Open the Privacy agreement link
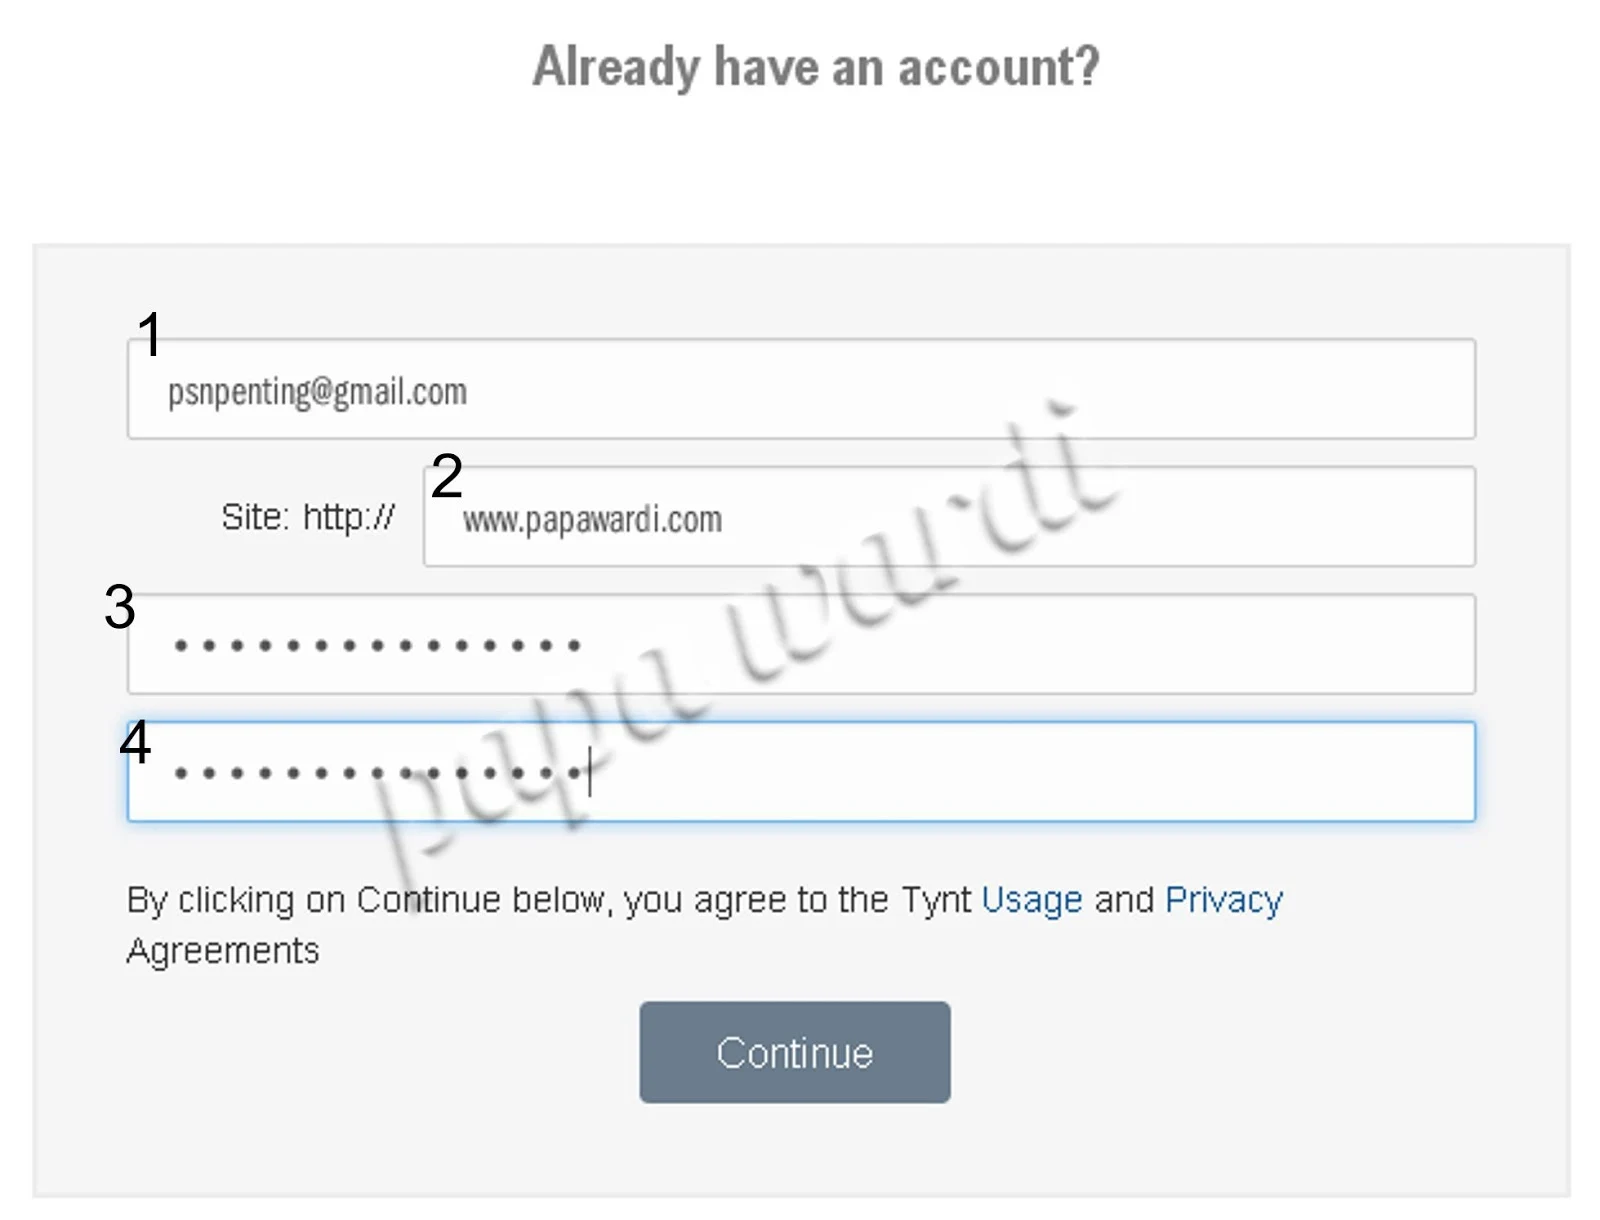Image resolution: width=1600 pixels, height=1220 pixels. [1223, 900]
